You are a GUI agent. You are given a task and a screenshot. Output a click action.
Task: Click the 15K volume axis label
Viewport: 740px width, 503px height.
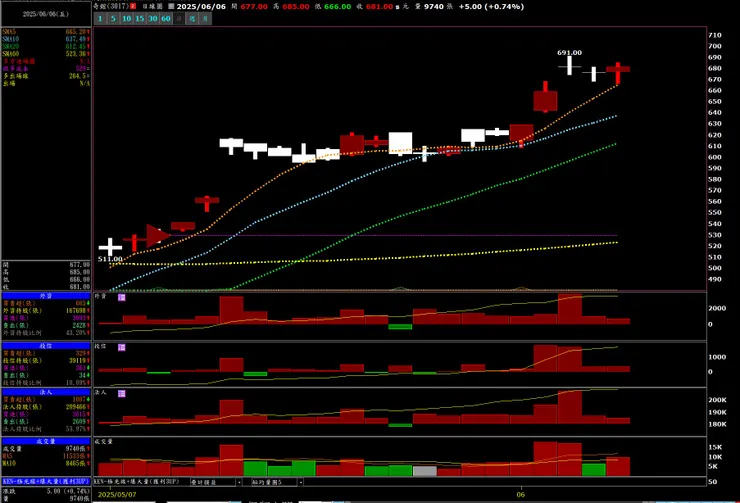tap(715, 447)
